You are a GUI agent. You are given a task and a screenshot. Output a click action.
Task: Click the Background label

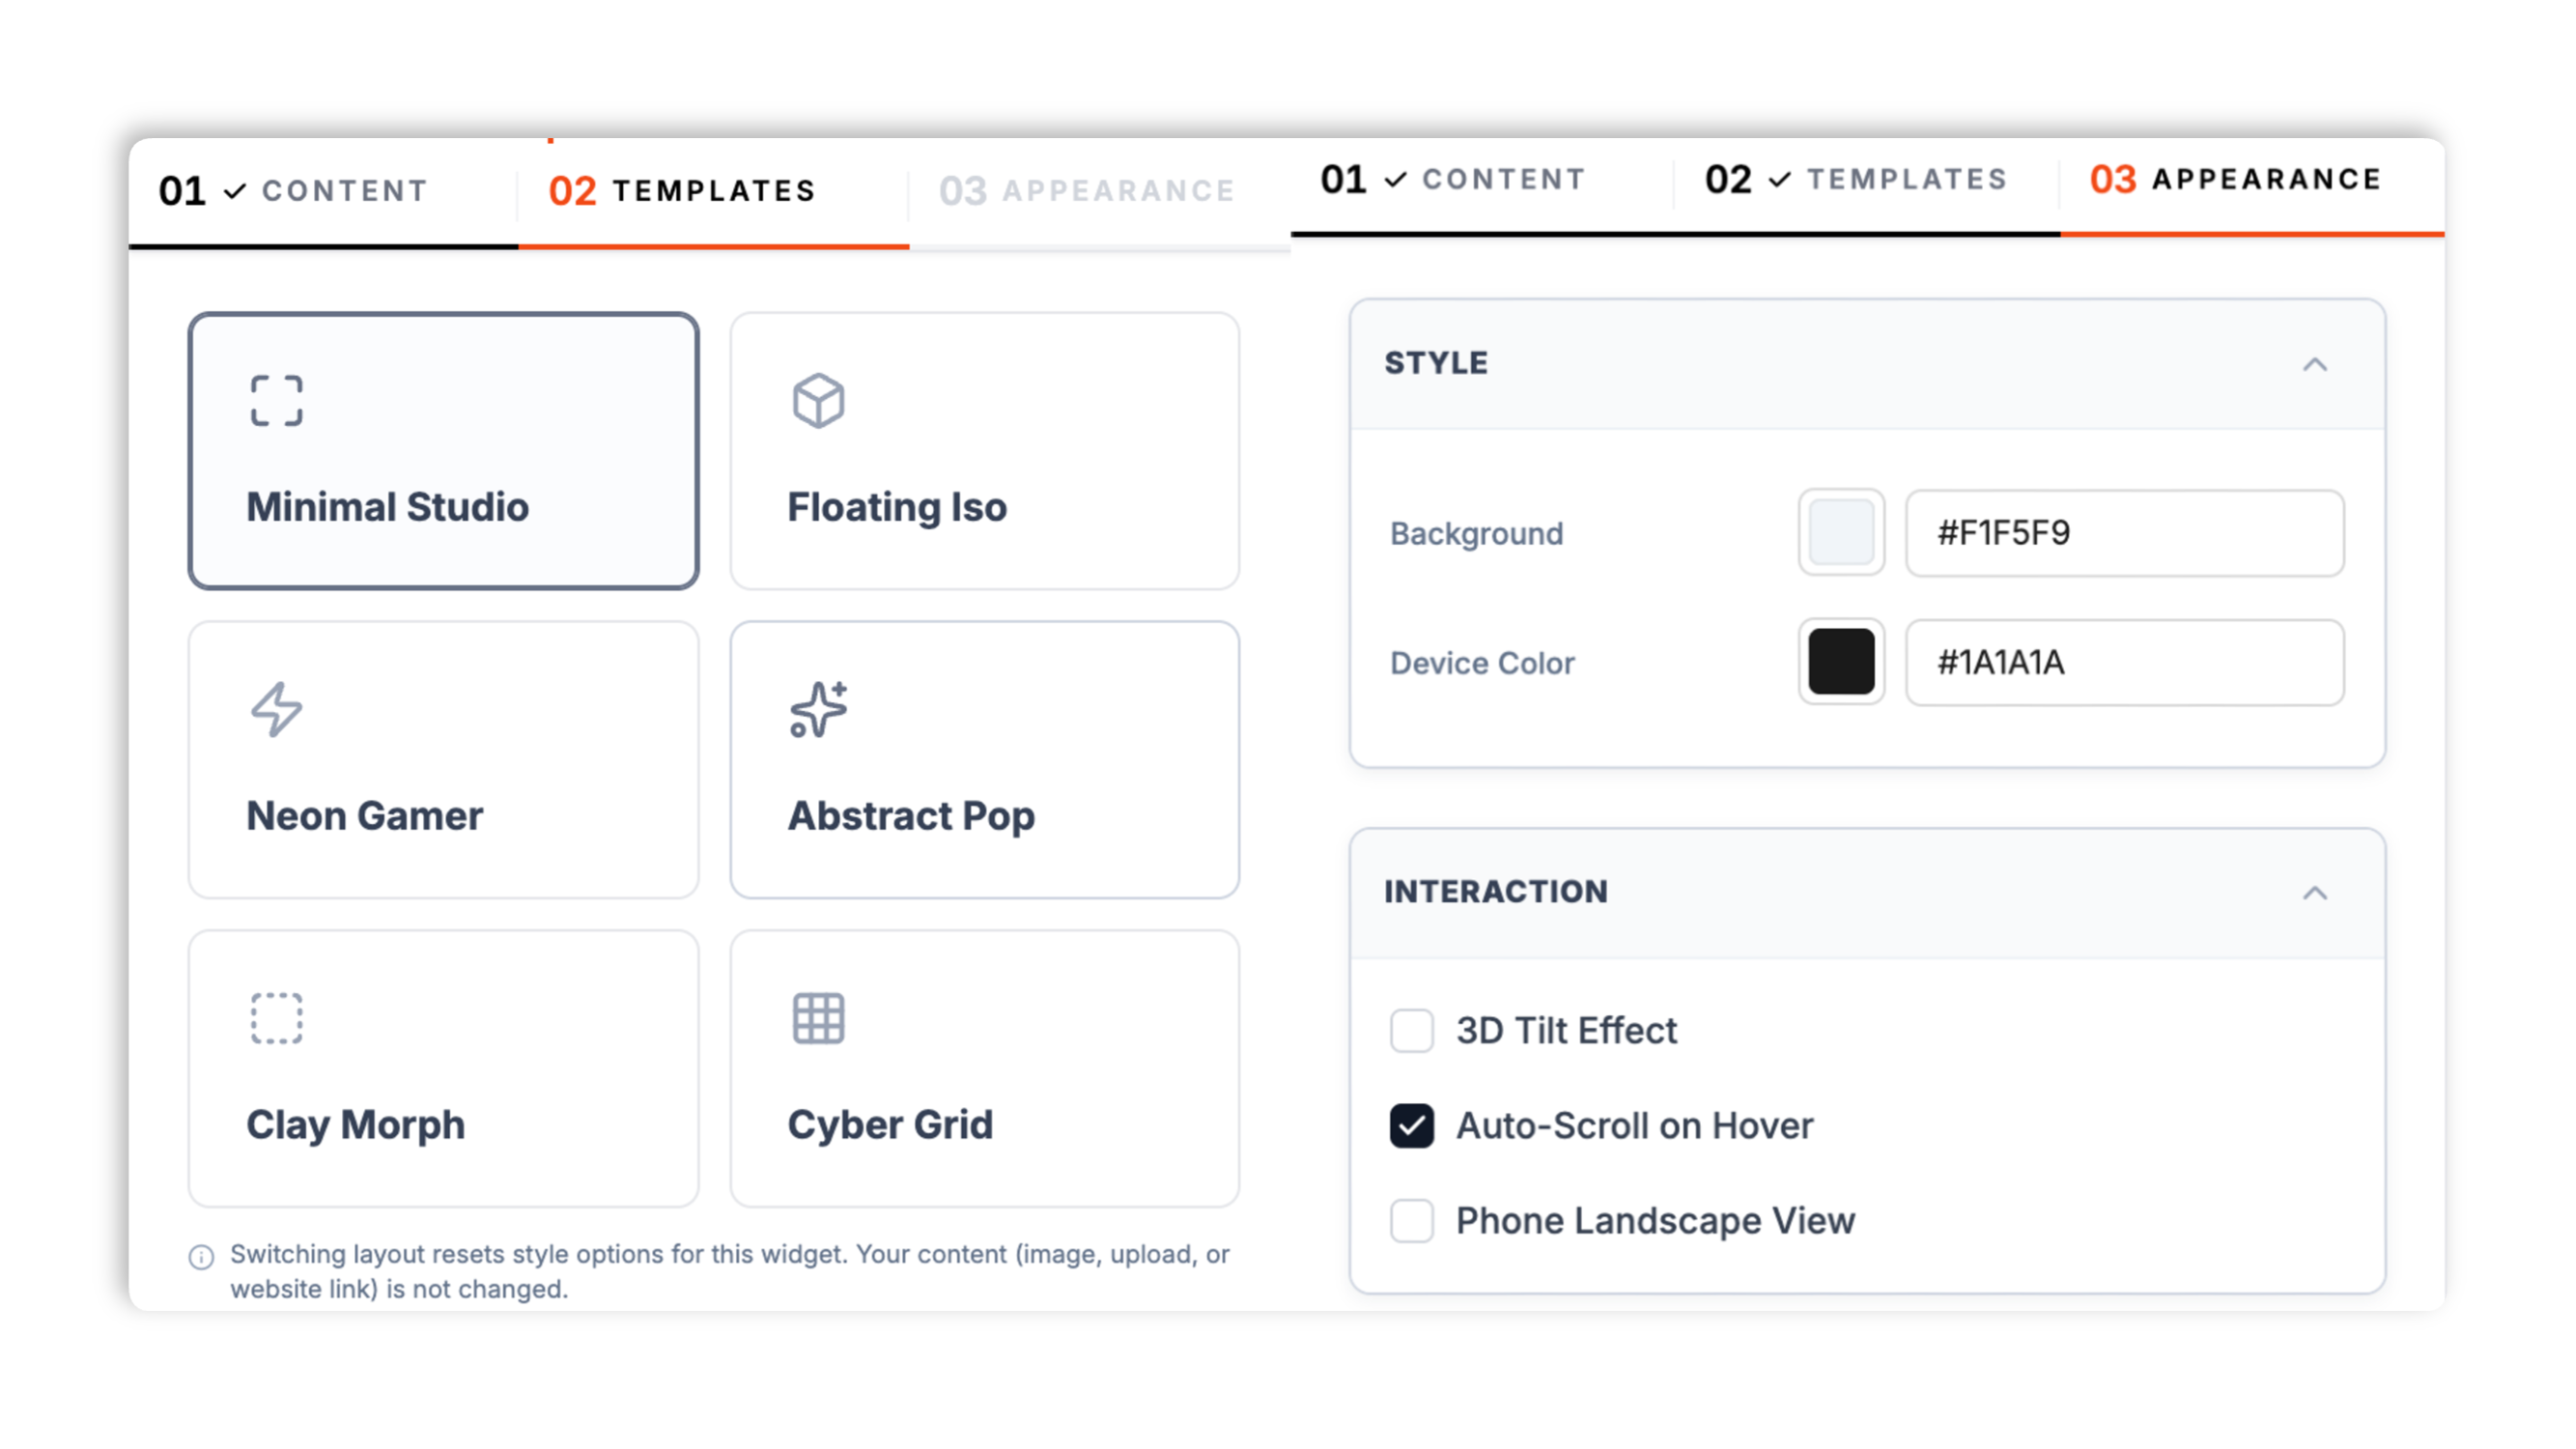click(x=1476, y=534)
